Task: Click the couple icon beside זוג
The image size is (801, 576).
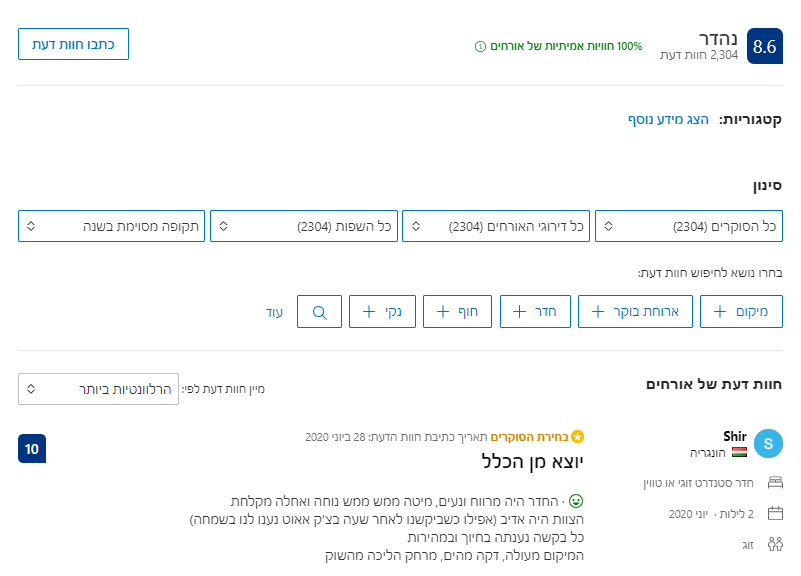Action: click(x=774, y=544)
